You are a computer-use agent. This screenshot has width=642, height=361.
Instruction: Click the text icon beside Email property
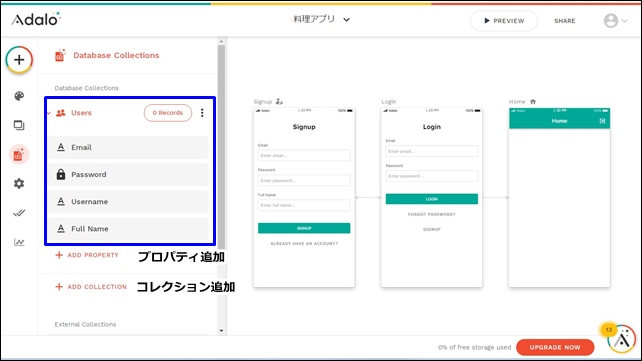tap(61, 147)
